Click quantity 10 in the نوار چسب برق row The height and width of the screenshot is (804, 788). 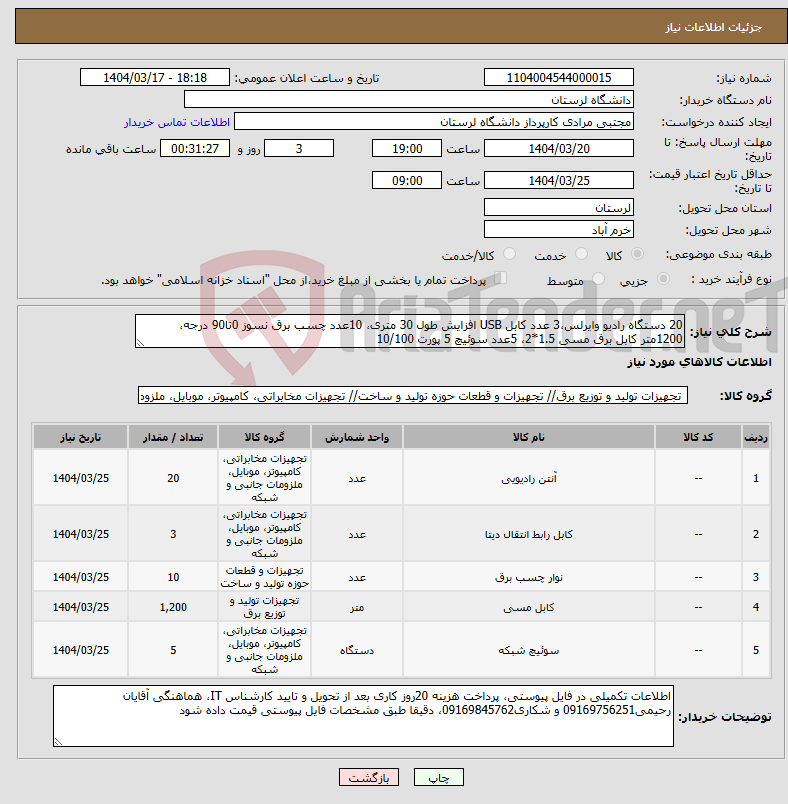[x=173, y=577]
